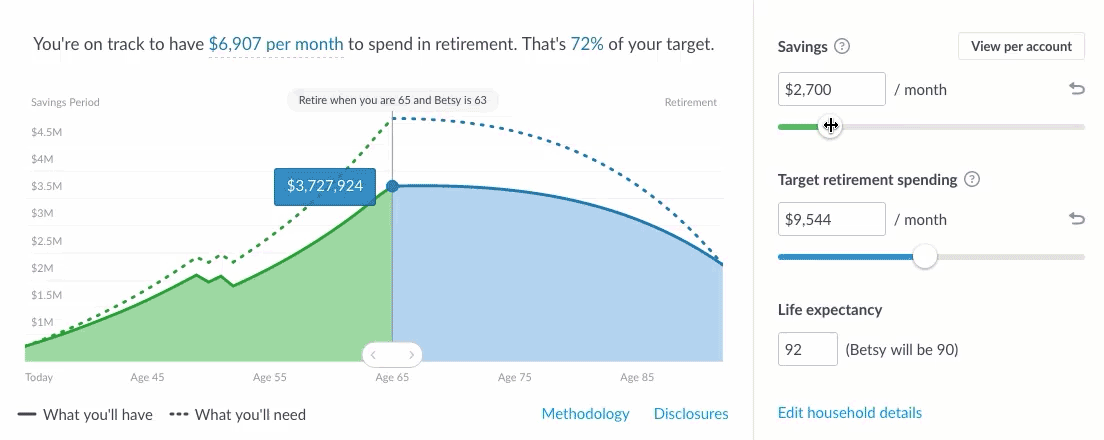Click the Target retirement spending slider handle
Image resolution: width=1104 pixels, height=440 pixels.
[925, 257]
